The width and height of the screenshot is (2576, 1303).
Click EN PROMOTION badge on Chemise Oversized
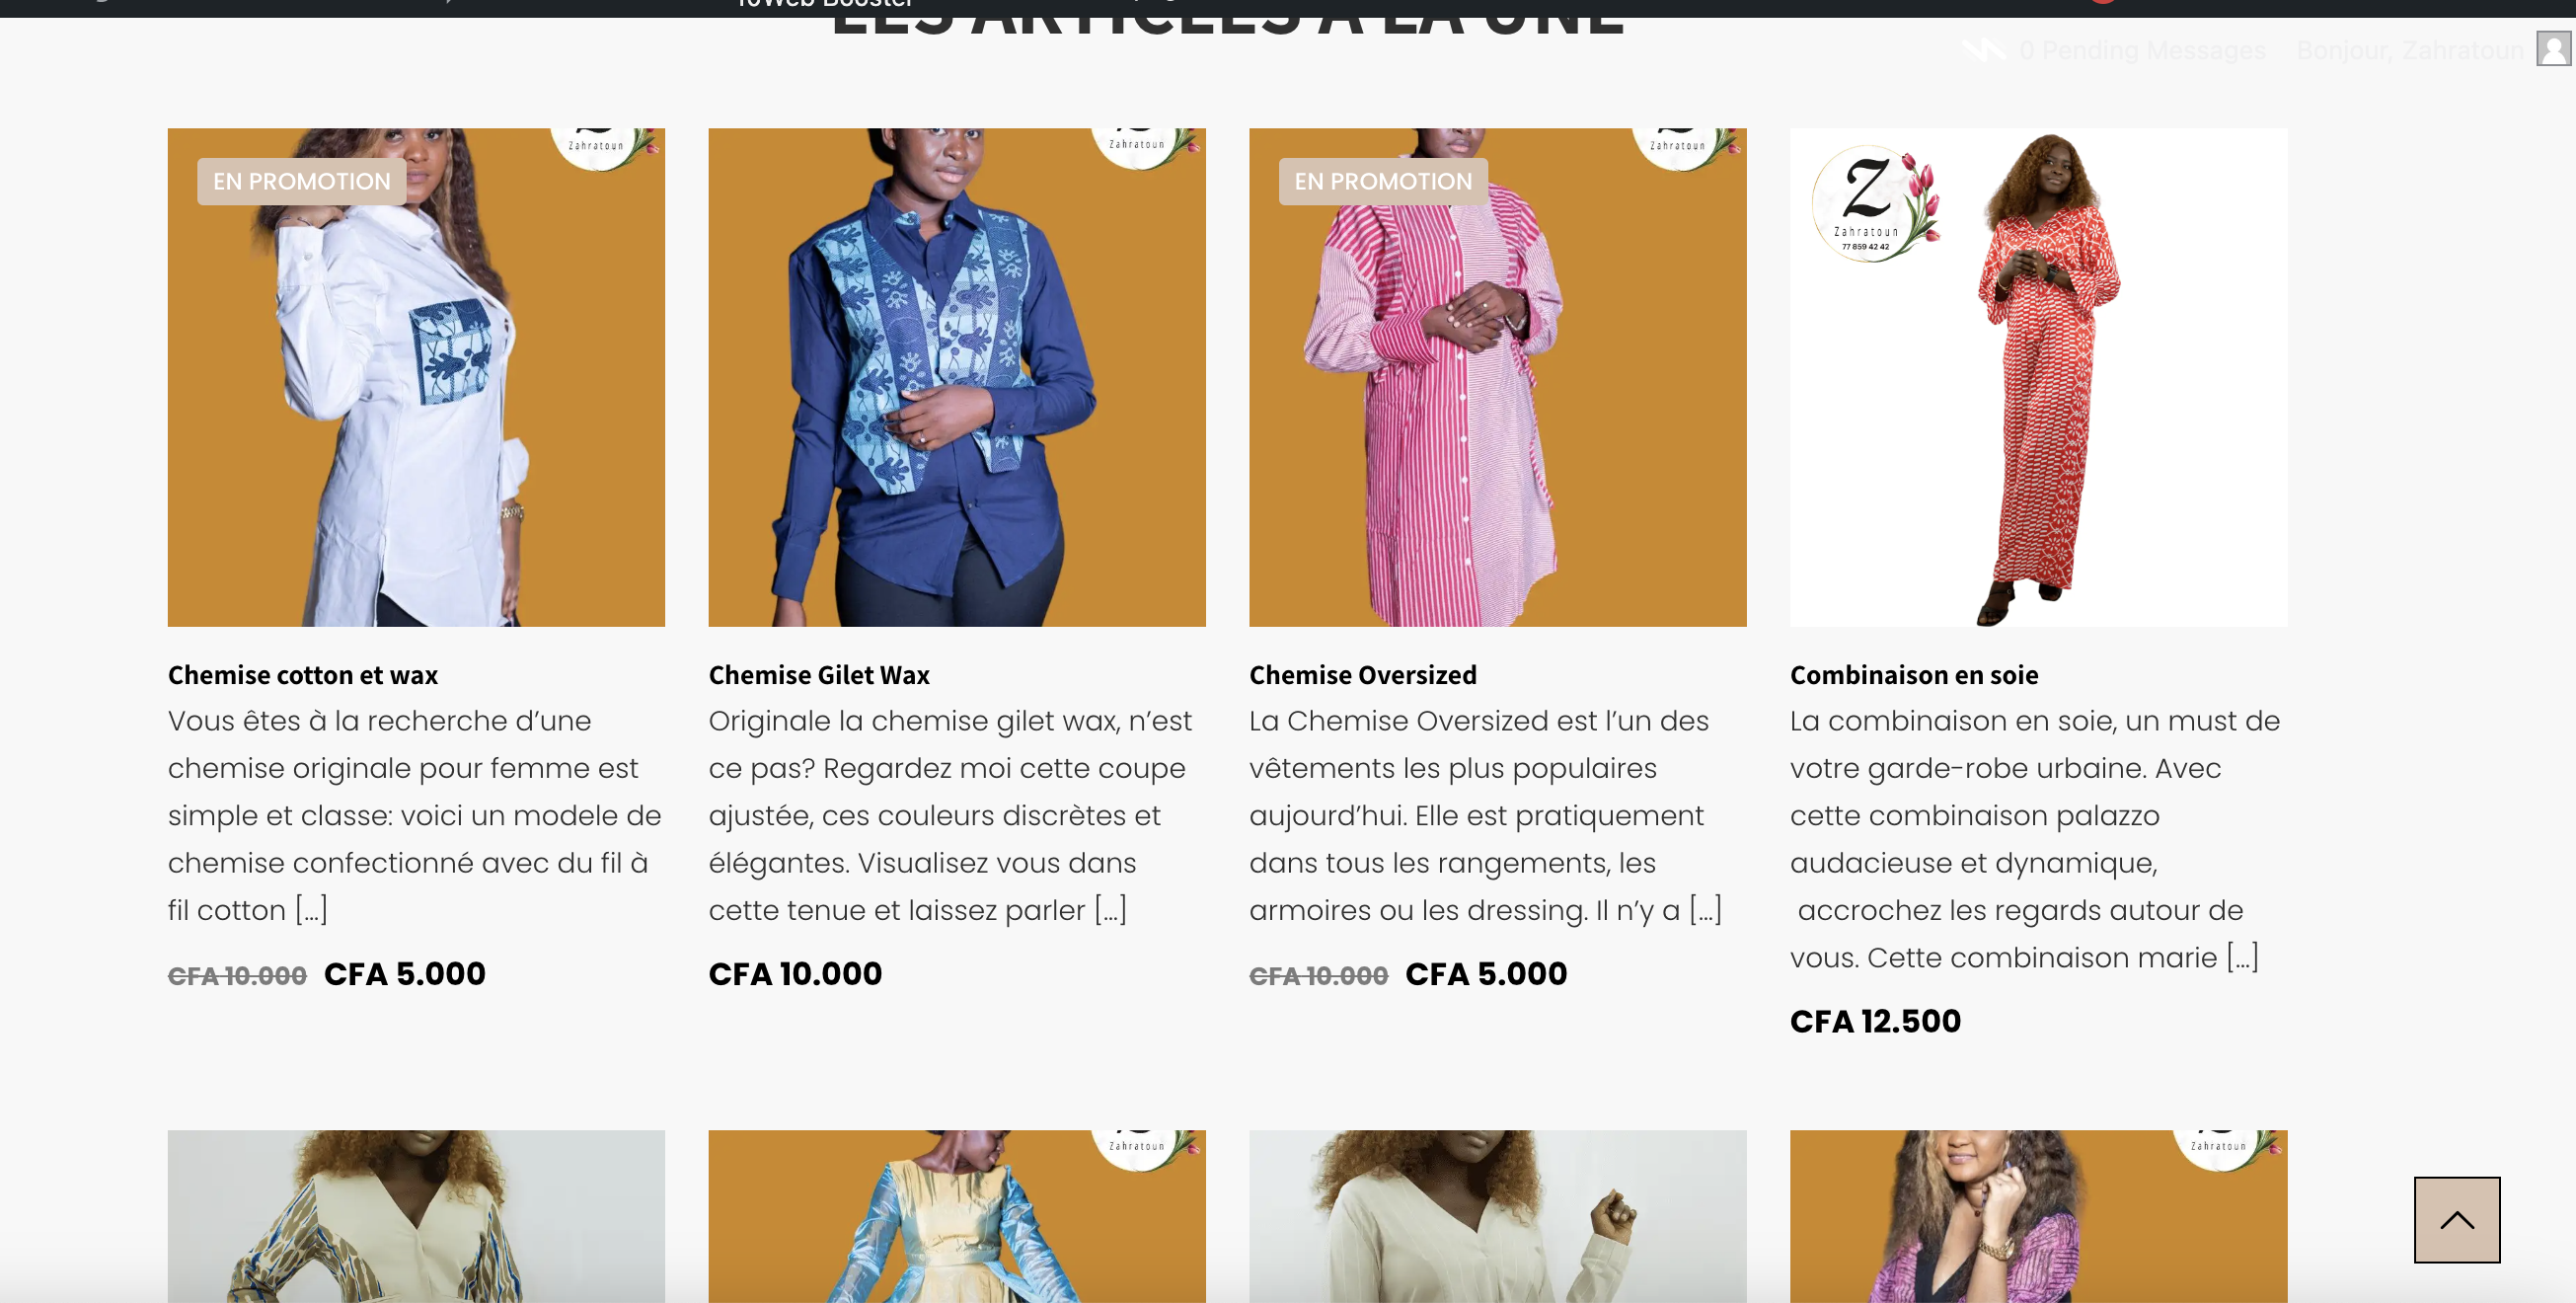pyautogui.click(x=1383, y=182)
